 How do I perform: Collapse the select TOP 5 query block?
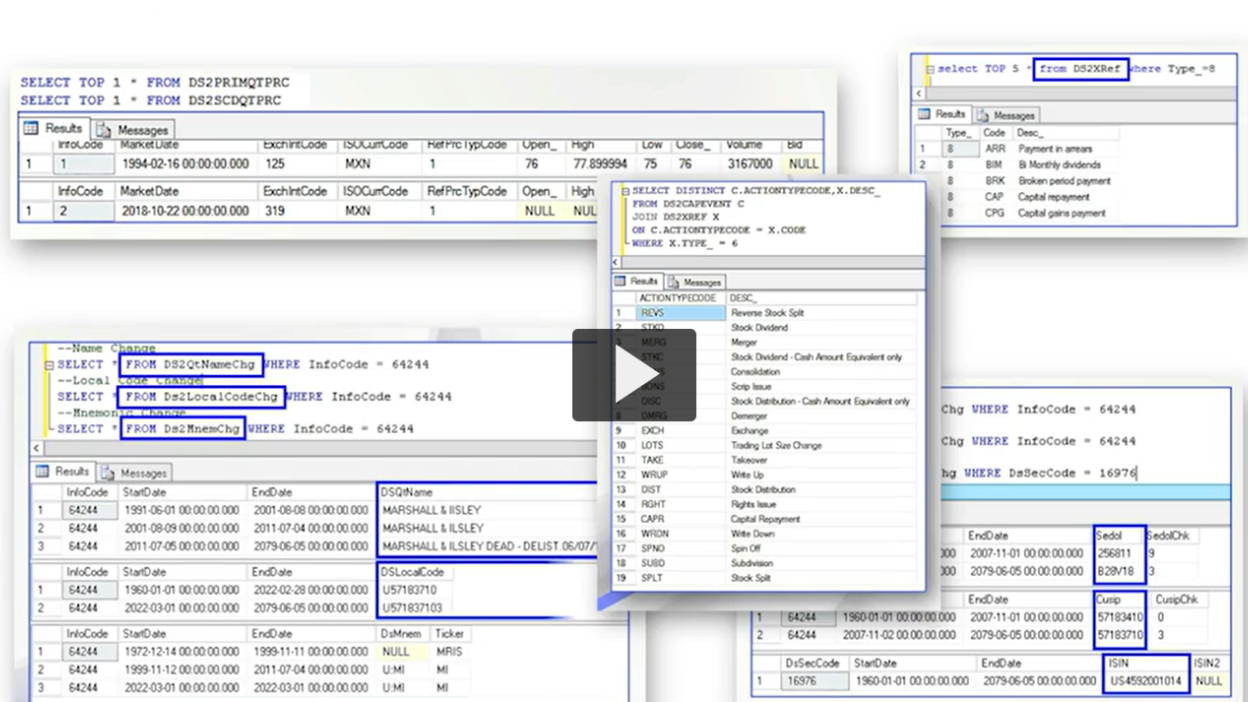[930, 70]
